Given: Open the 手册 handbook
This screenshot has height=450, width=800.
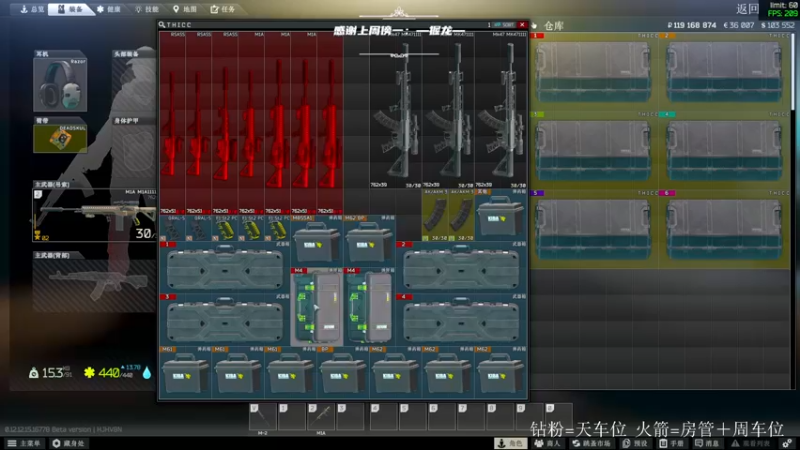Looking at the screenshot, I should [672, 443].
